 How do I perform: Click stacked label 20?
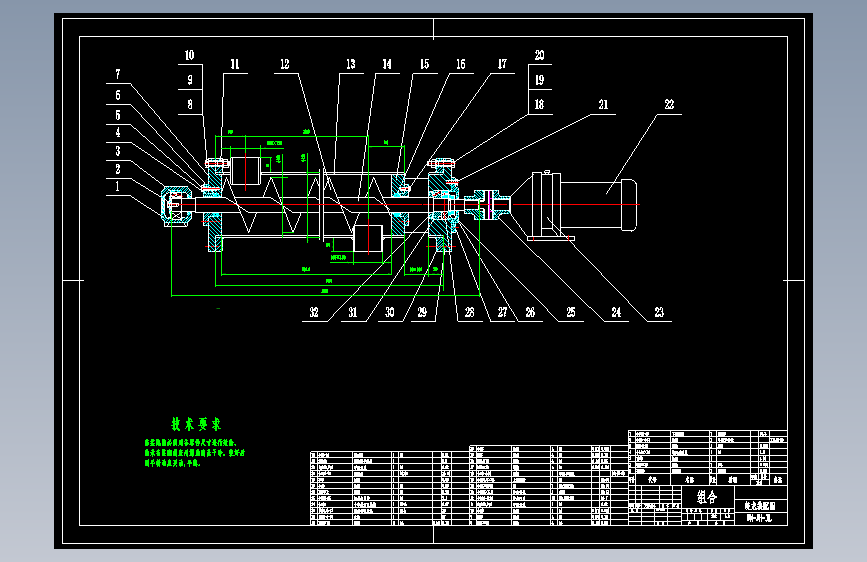[x=539, y=55]
